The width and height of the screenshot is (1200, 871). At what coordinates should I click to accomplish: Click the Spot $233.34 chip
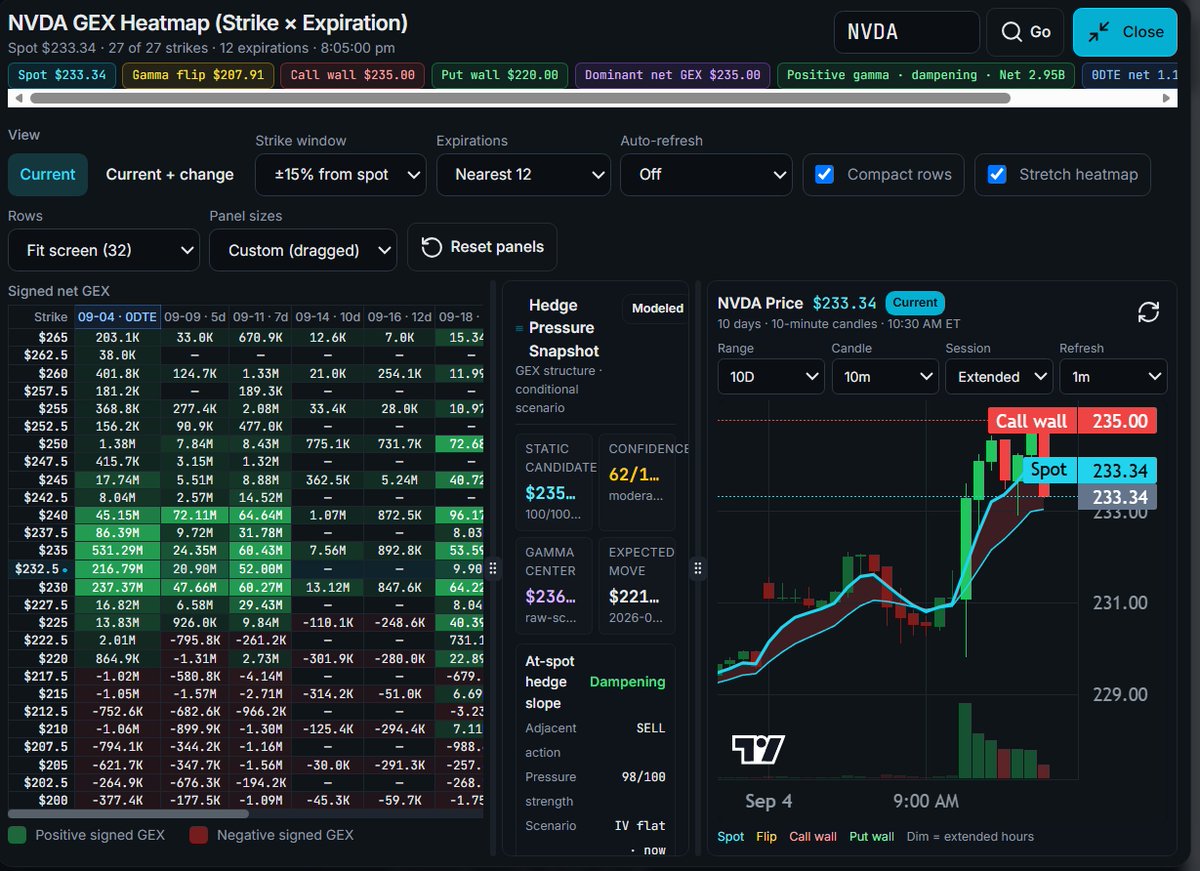(x=62, y=75)
